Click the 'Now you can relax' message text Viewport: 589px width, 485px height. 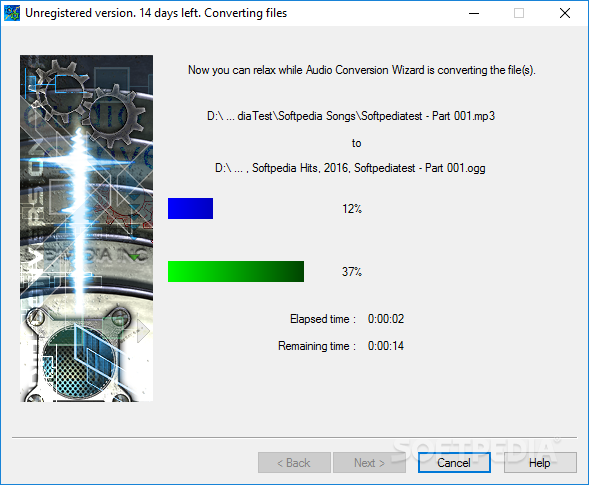[x=361, y=70]
